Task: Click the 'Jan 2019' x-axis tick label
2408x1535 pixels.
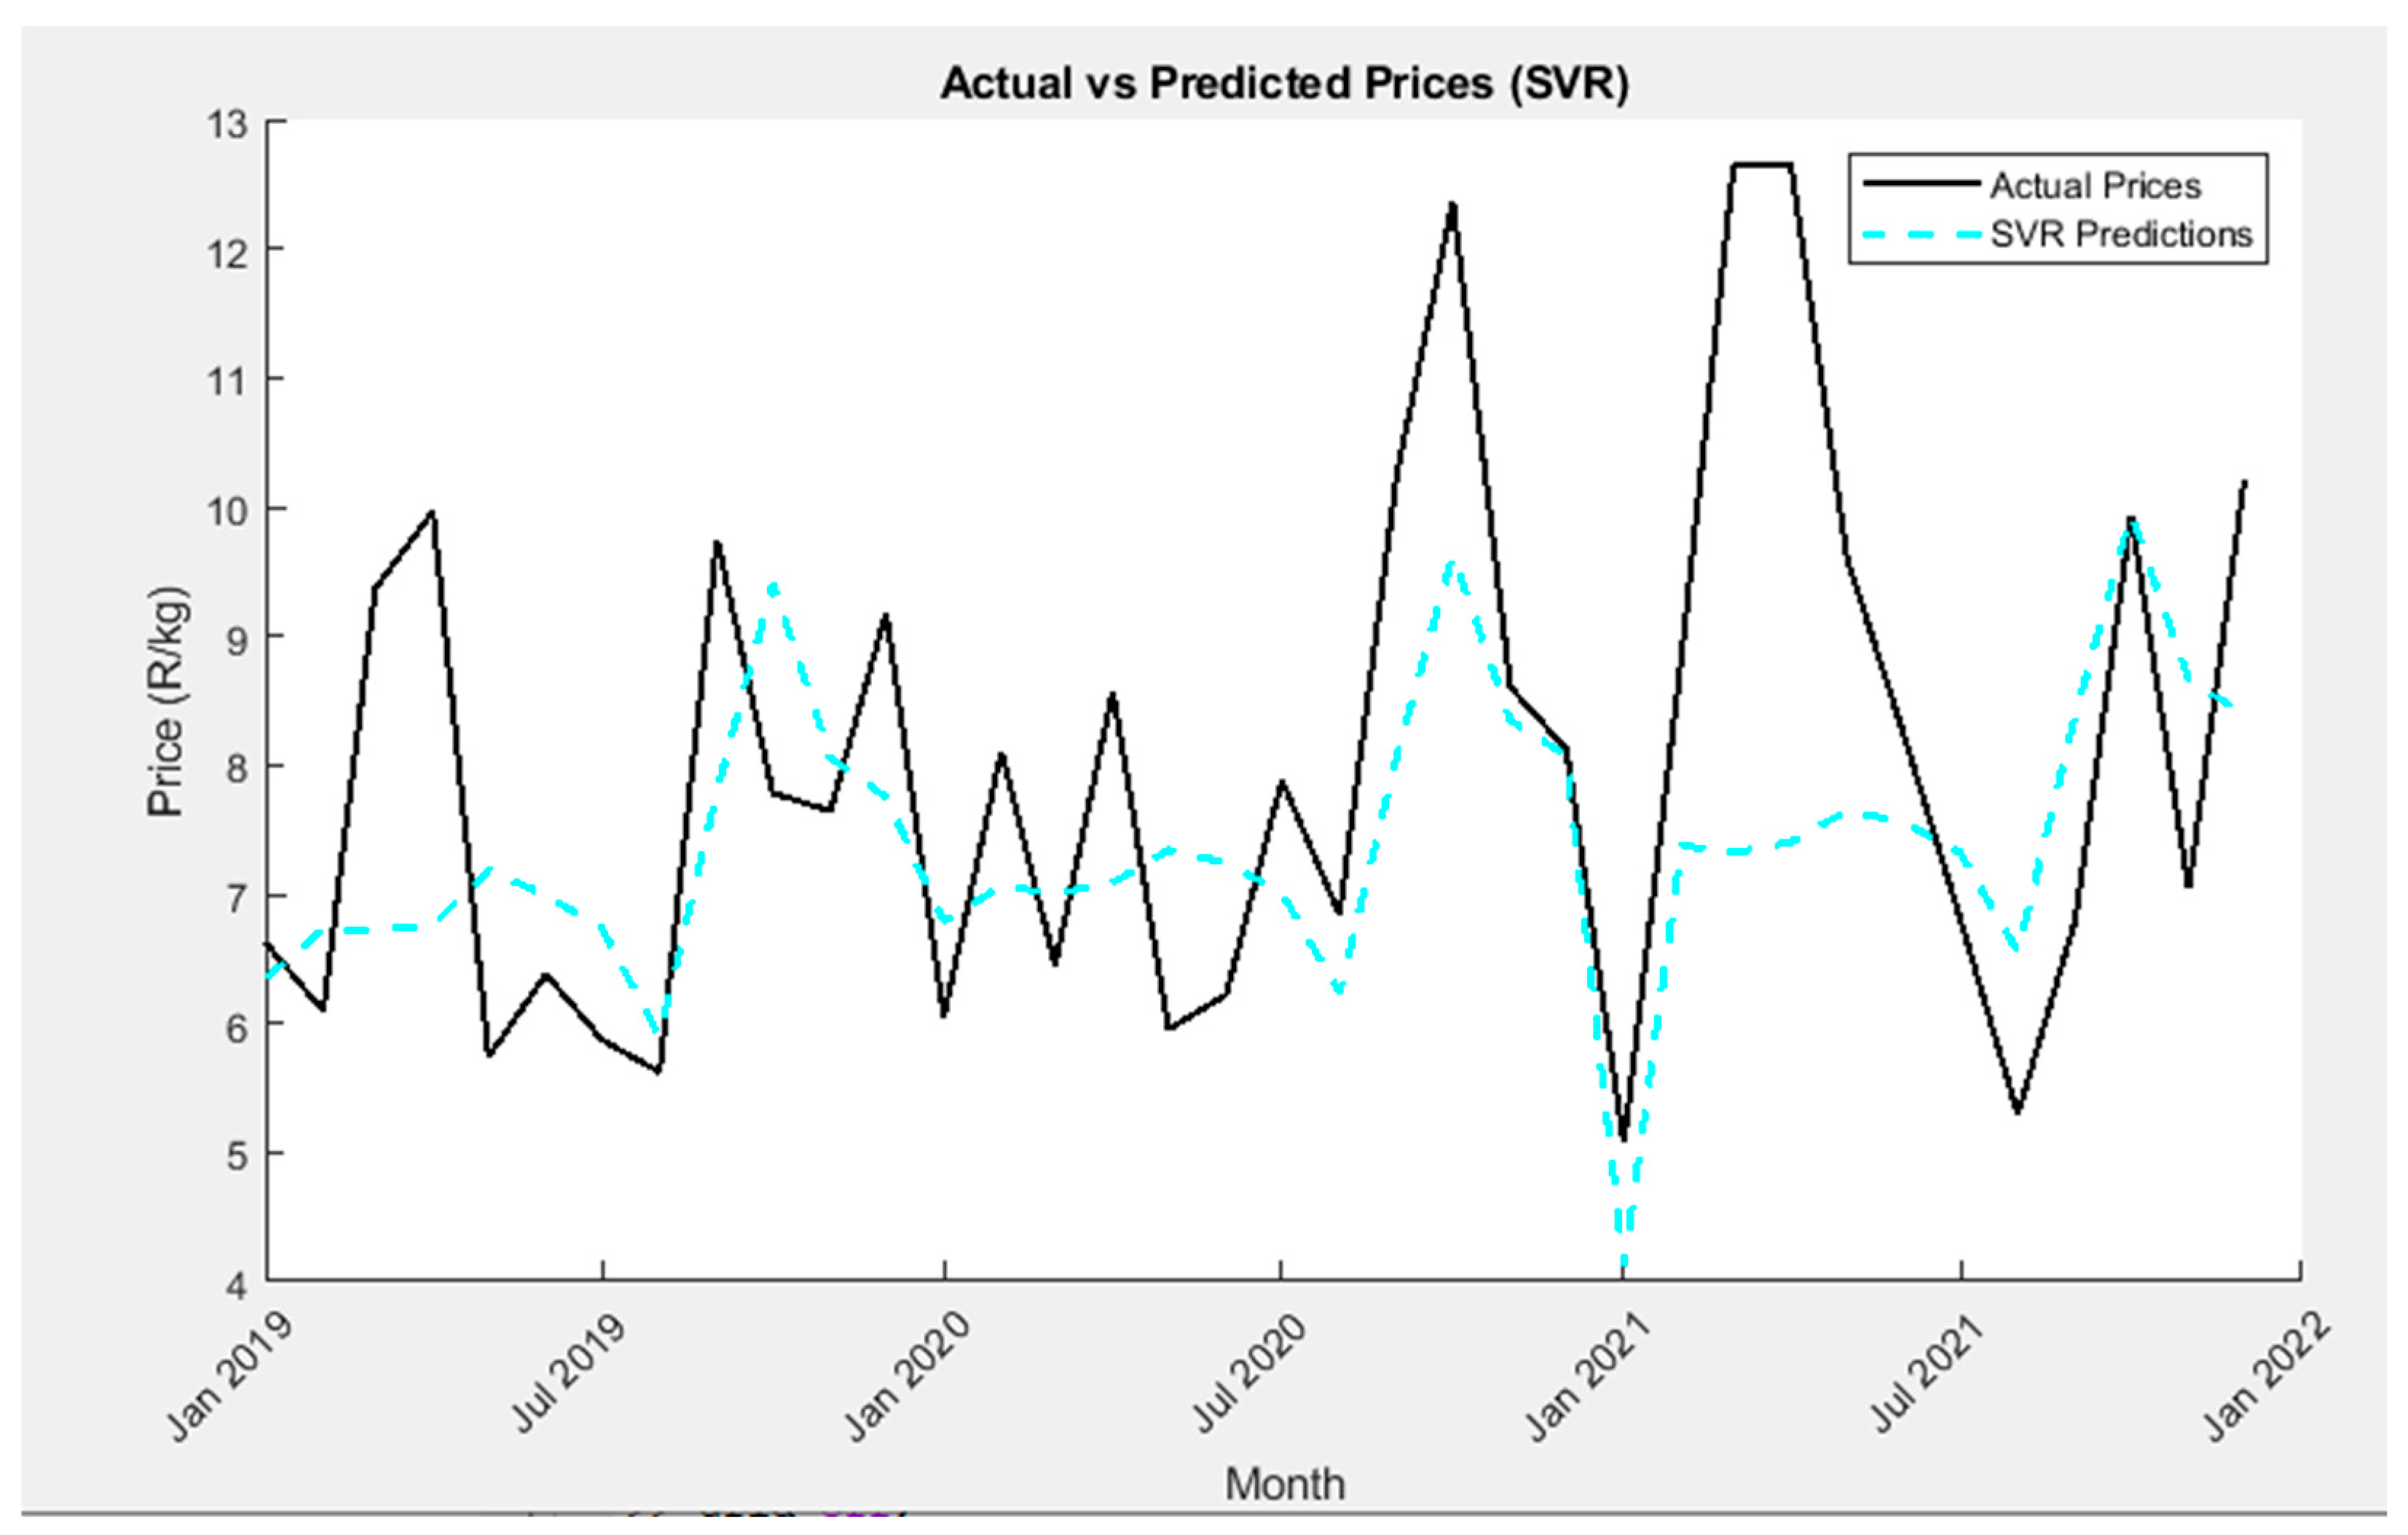Action: 229,1377
